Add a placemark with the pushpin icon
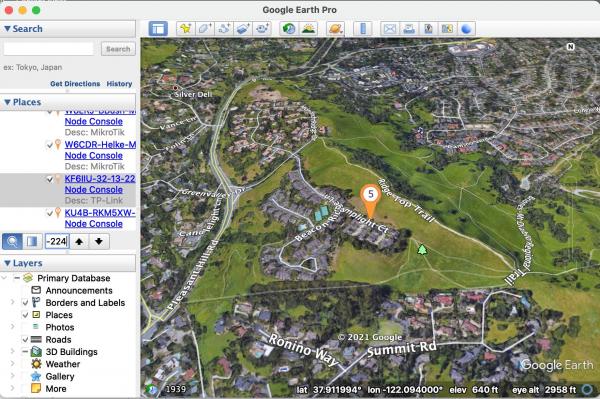The image size is (600, 399). pos(186,29)
